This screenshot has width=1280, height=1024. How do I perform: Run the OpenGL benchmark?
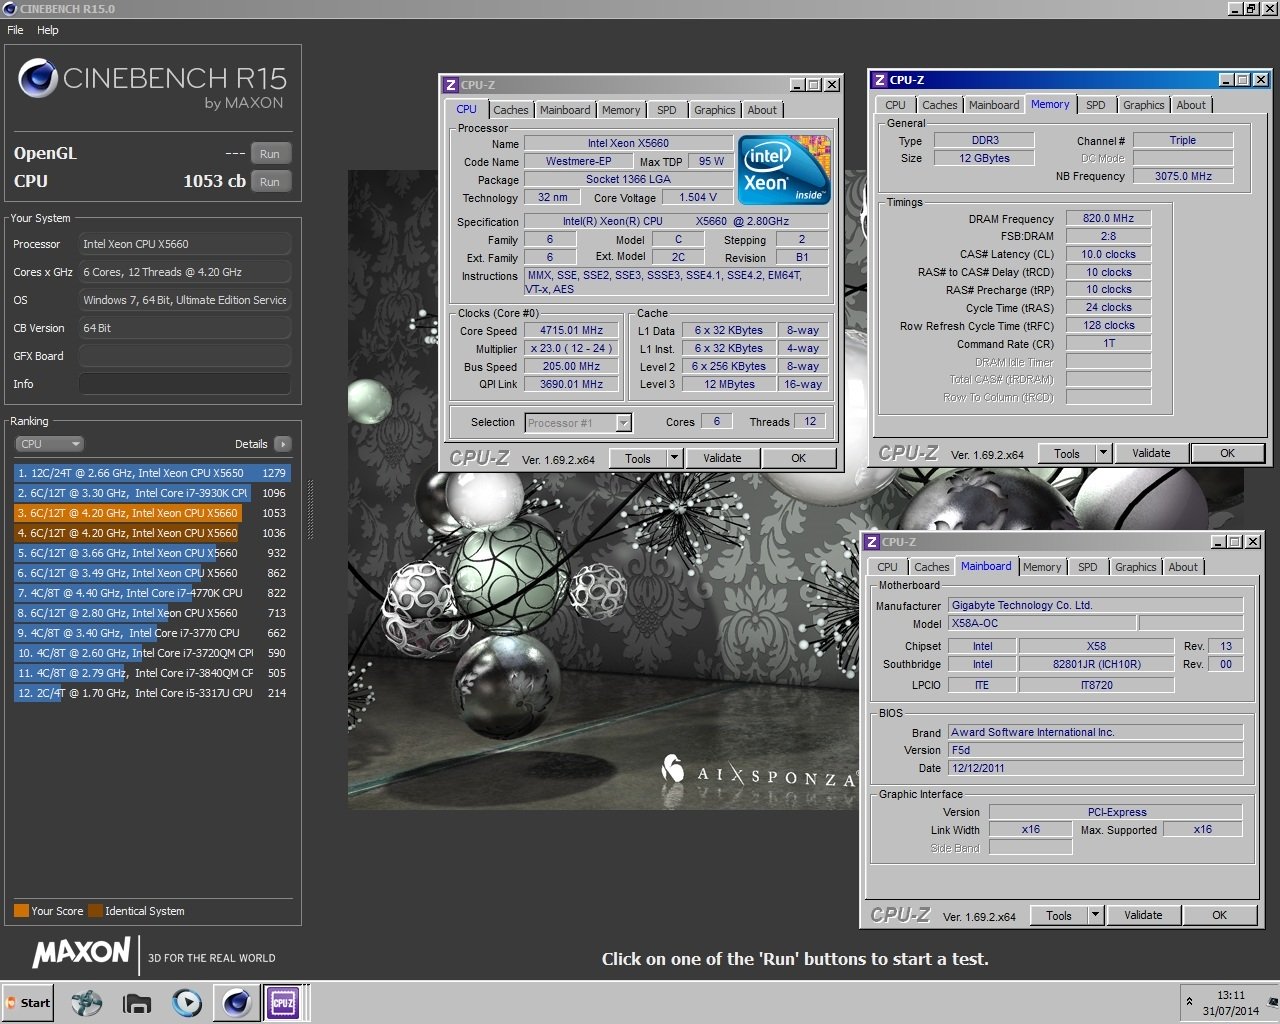270,154
